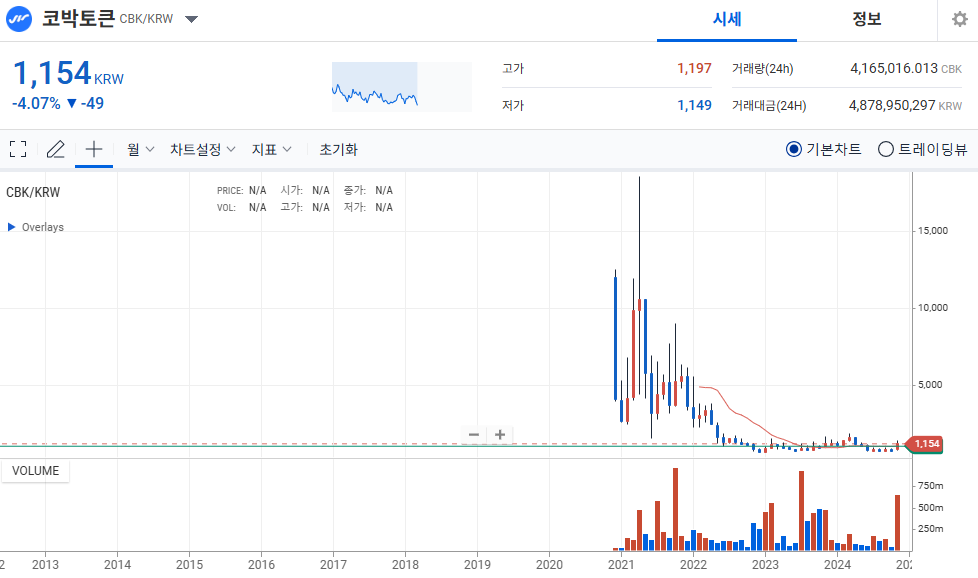This screenshot has width=978, height=578.
Task: Click the CBK/KRW chart legend label
Action: point(33,192)
